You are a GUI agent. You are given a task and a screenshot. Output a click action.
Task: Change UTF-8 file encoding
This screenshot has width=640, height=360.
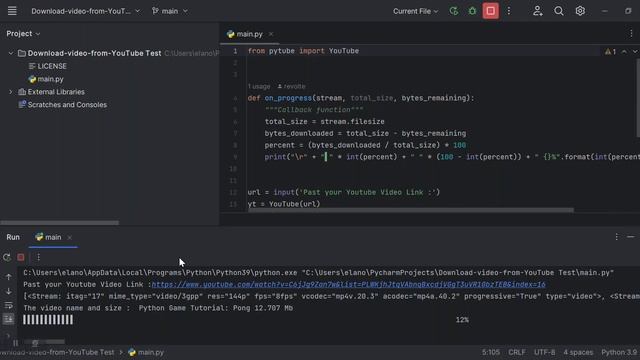pyautogui.click(x=544, y=352)
